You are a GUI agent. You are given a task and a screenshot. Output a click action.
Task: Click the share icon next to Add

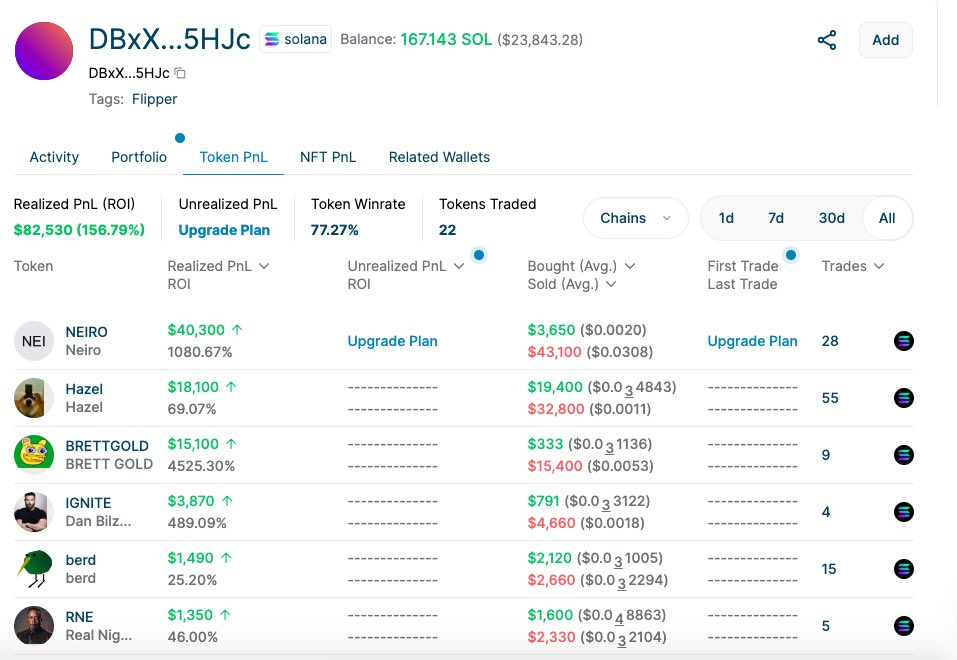(826, 40)
